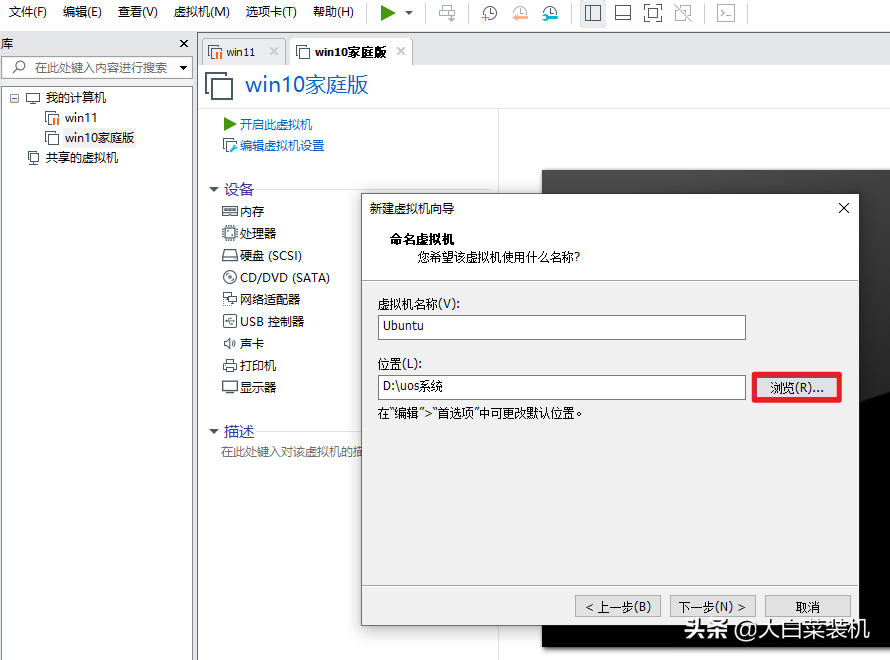Enter full screen mode icon

[653, 13]
